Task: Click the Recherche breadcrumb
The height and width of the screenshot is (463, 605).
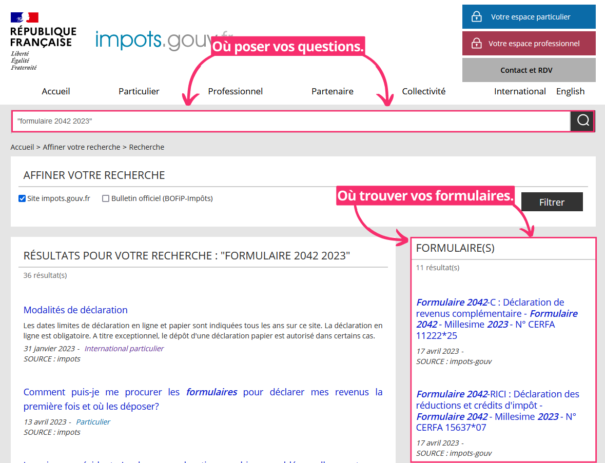Action: tap(147, 147)
